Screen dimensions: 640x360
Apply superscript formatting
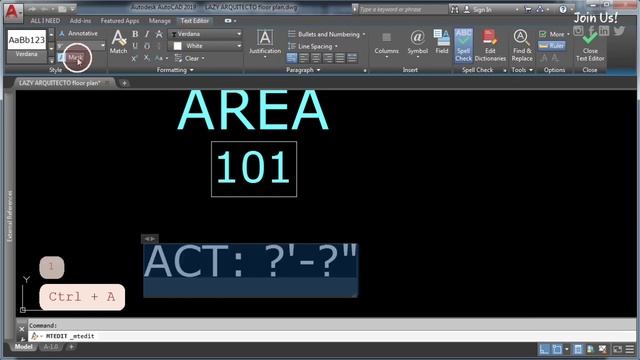pyautogui.click(x=135, y=58)
